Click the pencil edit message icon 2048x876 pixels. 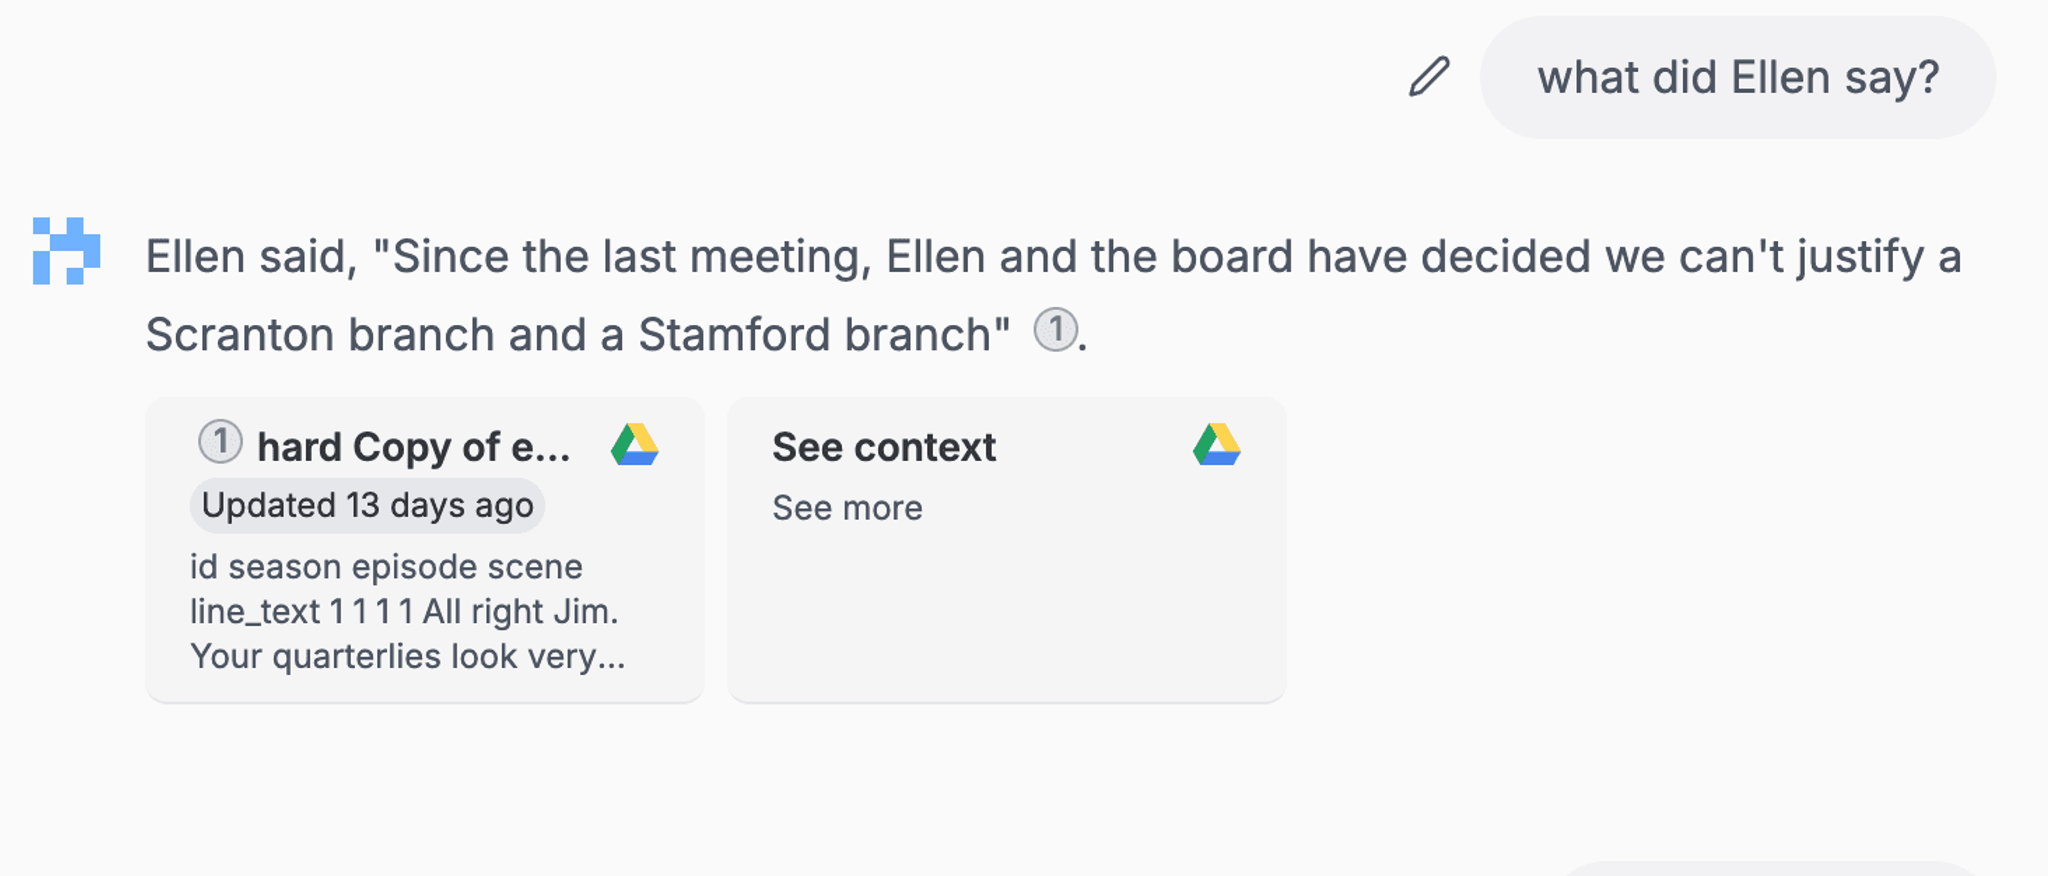click(1429, 77)
